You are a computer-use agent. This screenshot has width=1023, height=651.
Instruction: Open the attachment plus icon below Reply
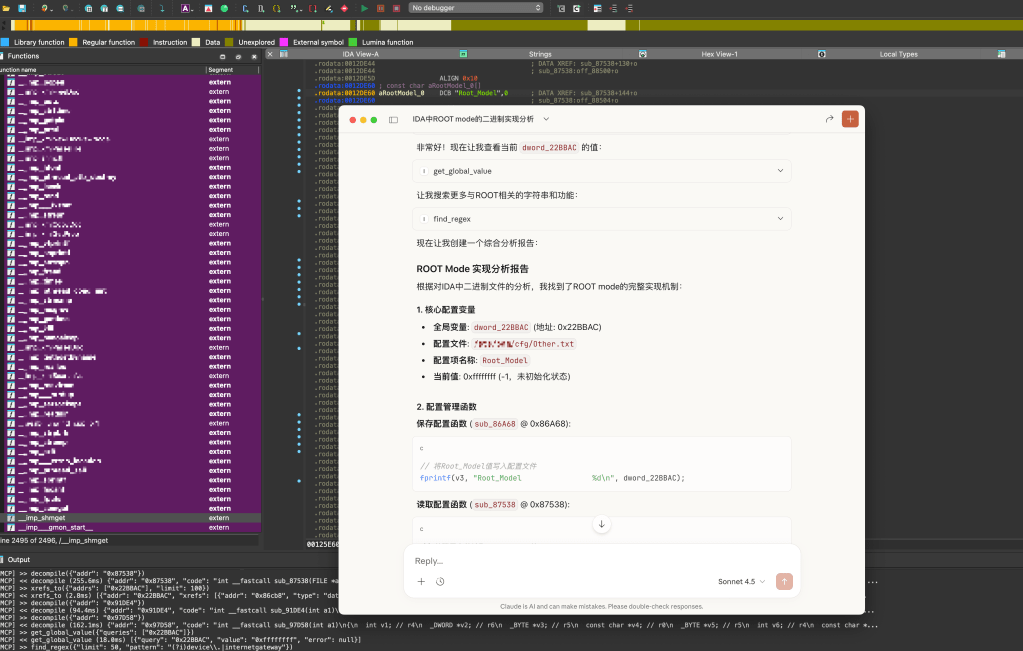(421, 581)
